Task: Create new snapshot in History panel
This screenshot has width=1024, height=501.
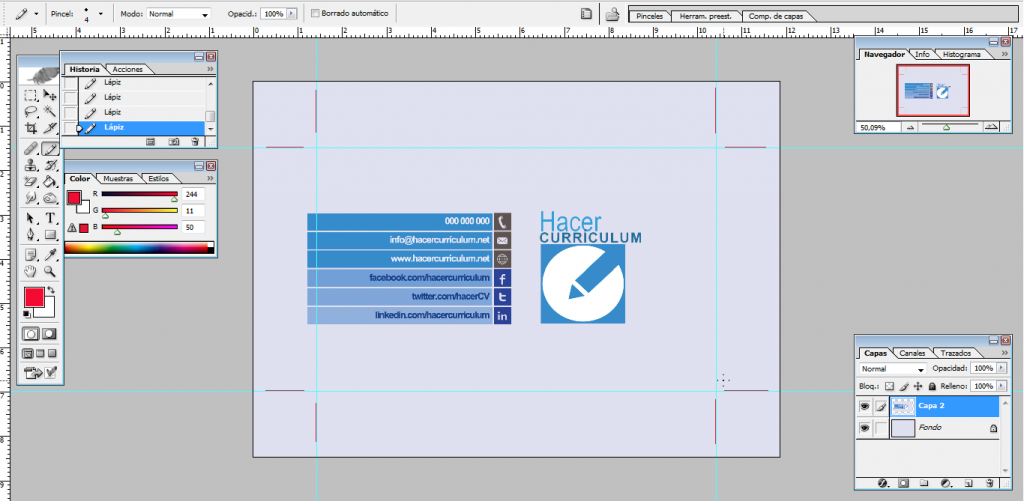Action: click(173, 141)
